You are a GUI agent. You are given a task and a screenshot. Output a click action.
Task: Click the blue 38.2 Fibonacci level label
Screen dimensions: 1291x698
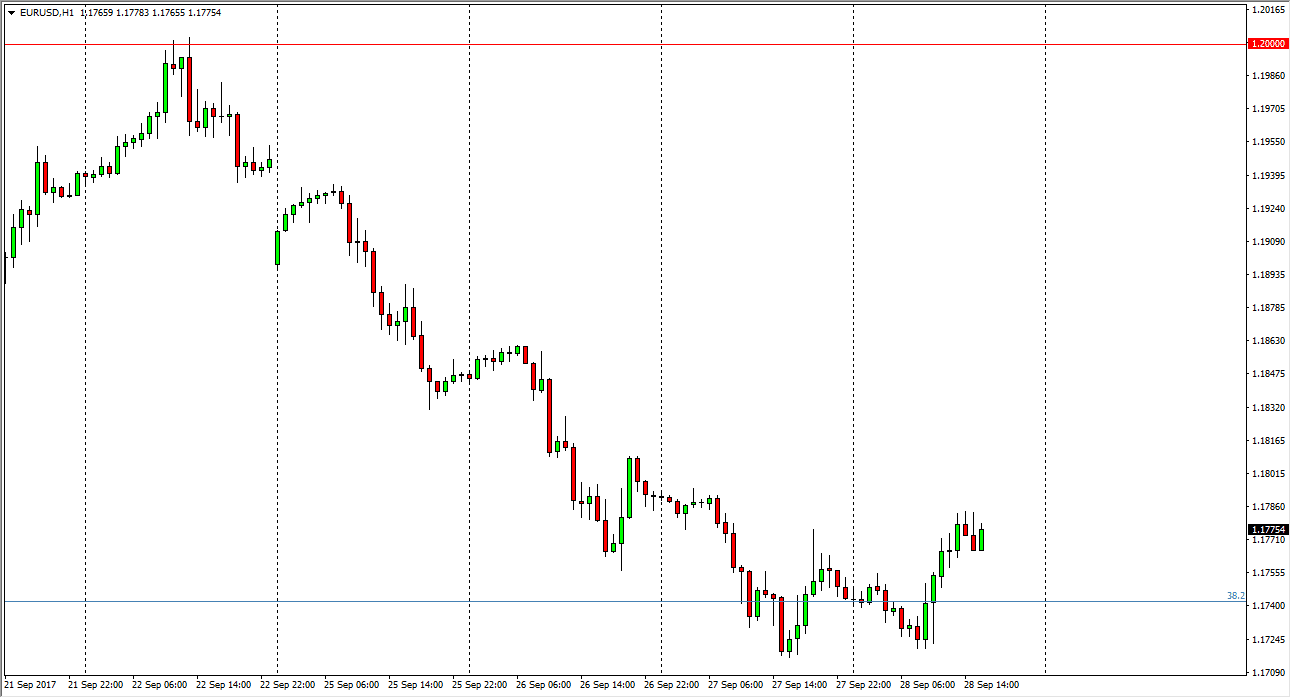pyautogui.click(x=1236, y=596)
